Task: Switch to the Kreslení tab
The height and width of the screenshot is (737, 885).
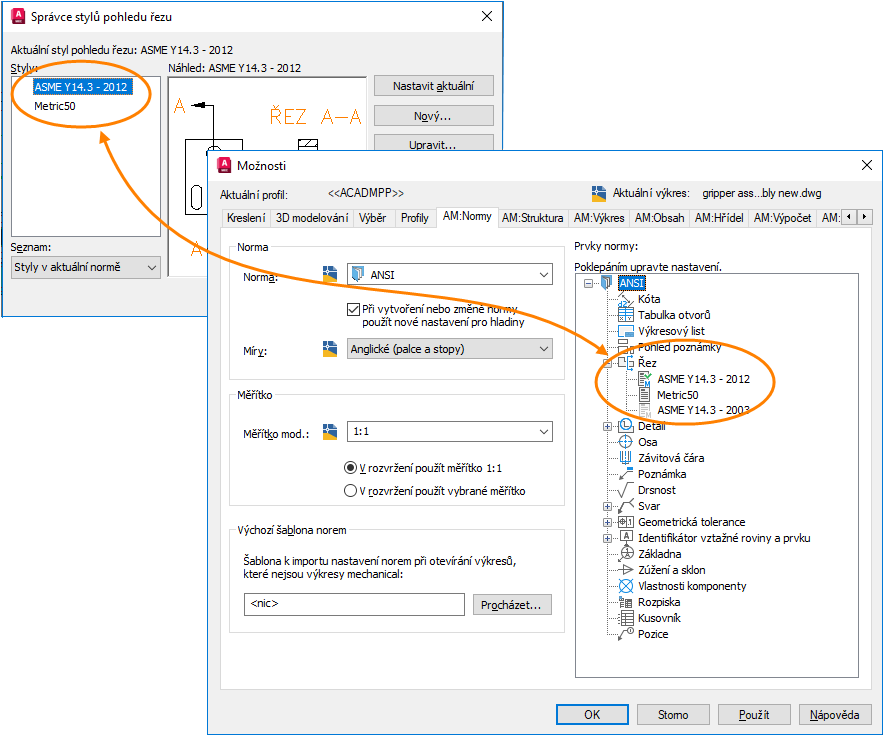Action: (246, 218)
